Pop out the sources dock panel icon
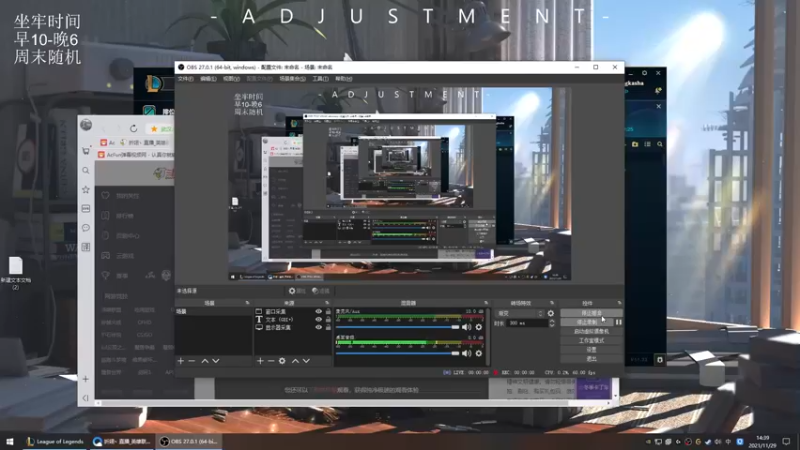 tap(327, 303)
